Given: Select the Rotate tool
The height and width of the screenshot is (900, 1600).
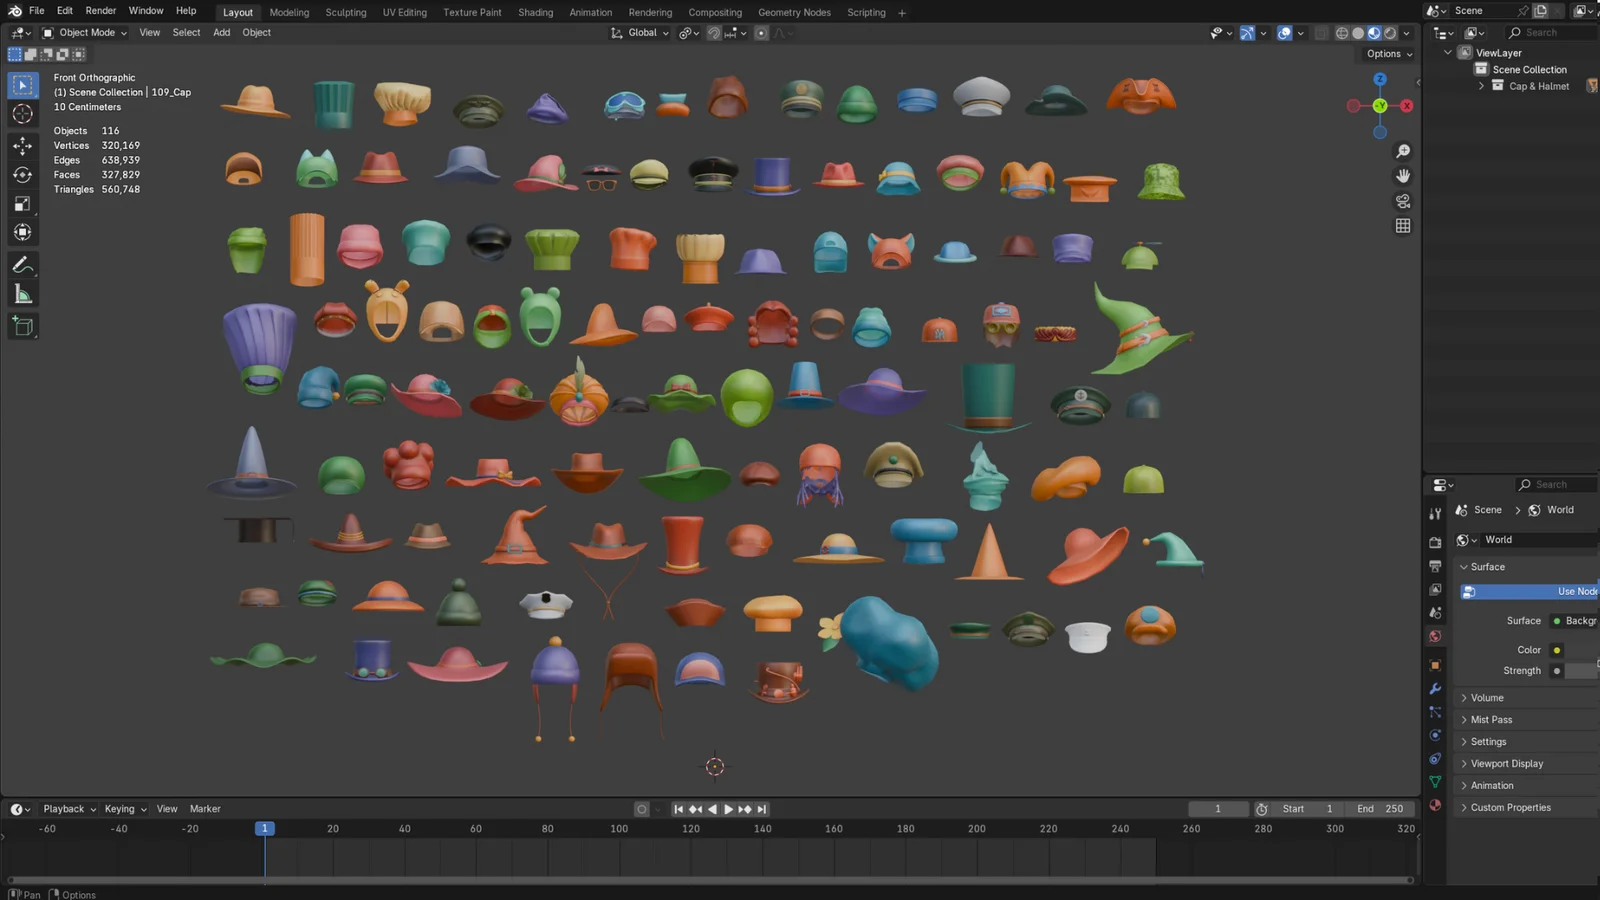Looking at the screenshot, I should point(22,174).
